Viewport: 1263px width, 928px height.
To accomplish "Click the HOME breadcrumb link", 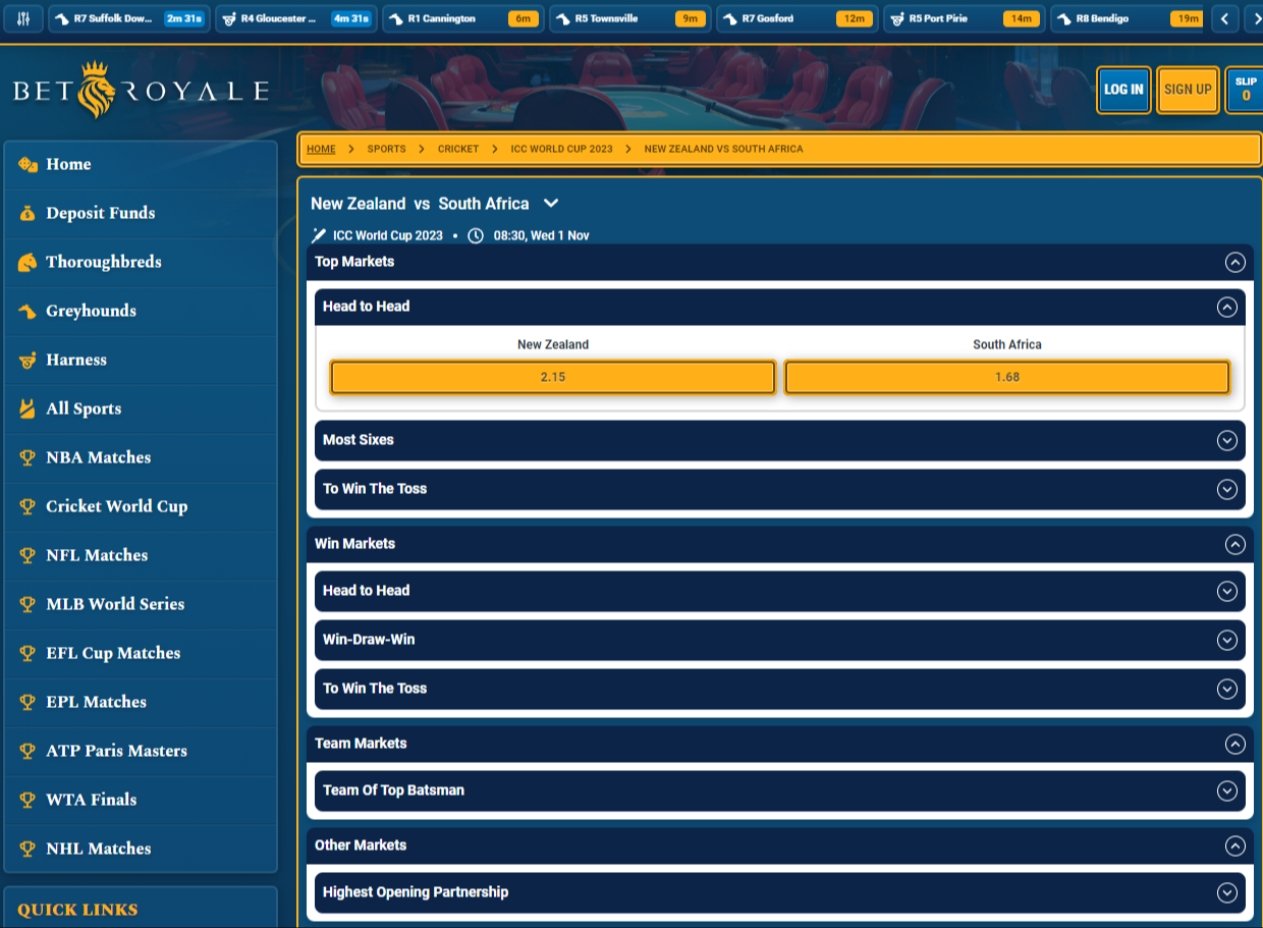I will click(321, 149).
